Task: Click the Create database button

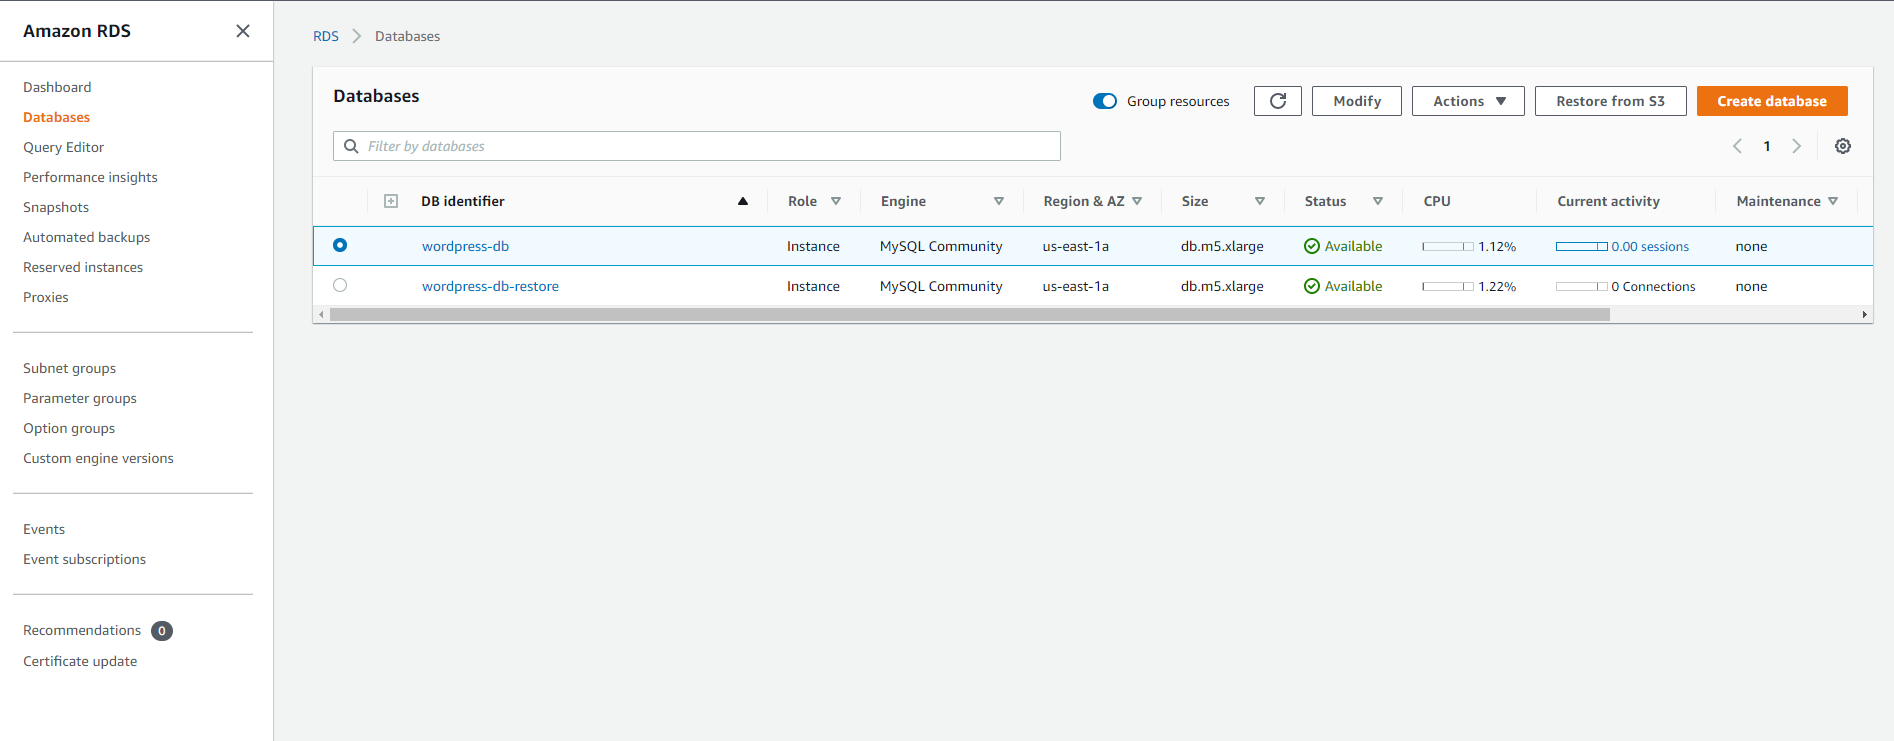Action: click(1772, 101)
